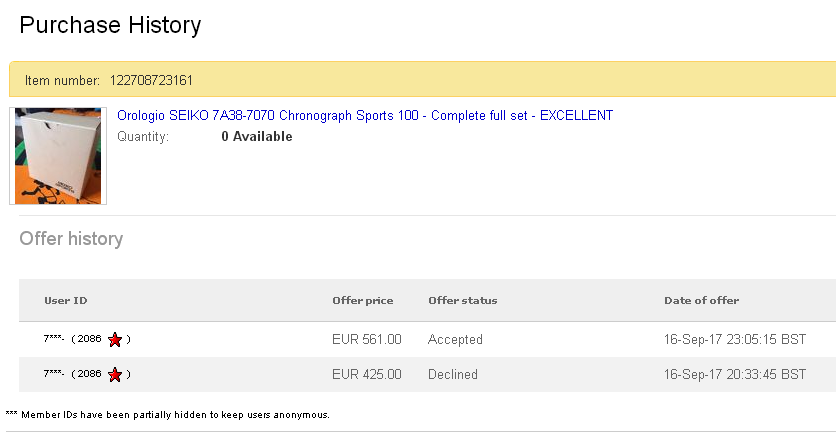Click the Date of offer column header

click(701, 300)
